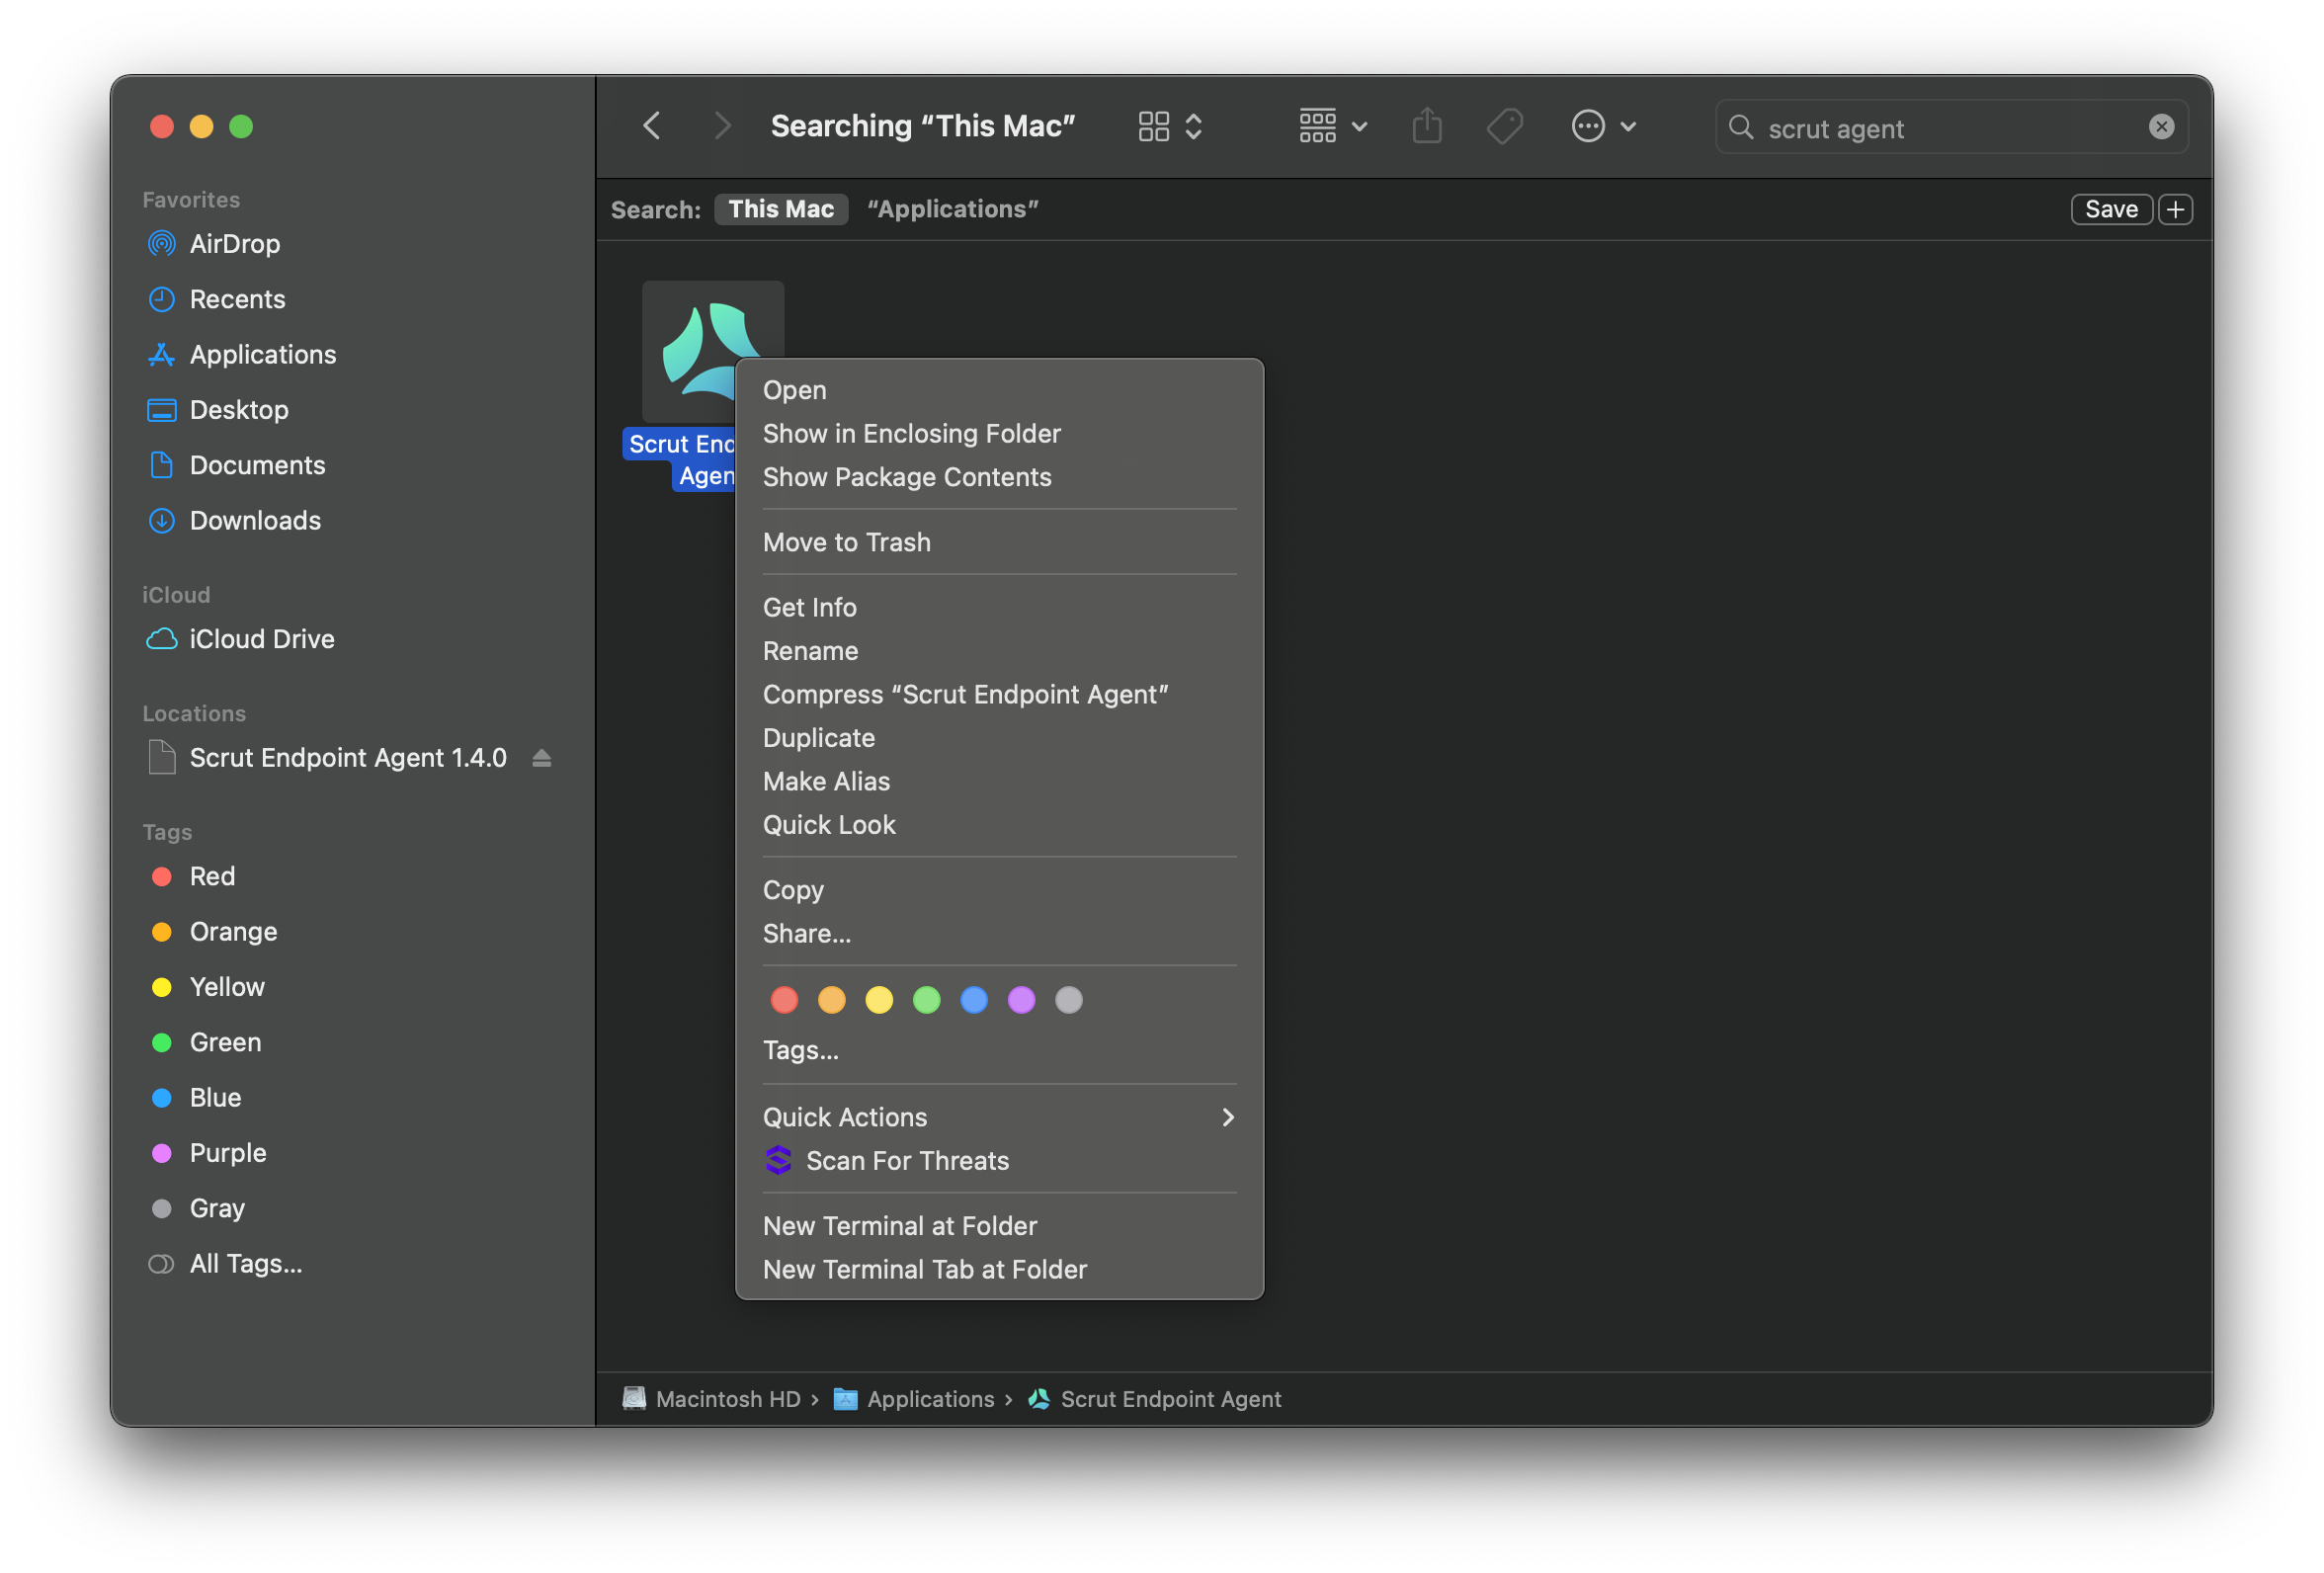Screen dimensions: 2324x1573
Task: Choose Make Alias from context menu
Action: (x=999, y=781)
